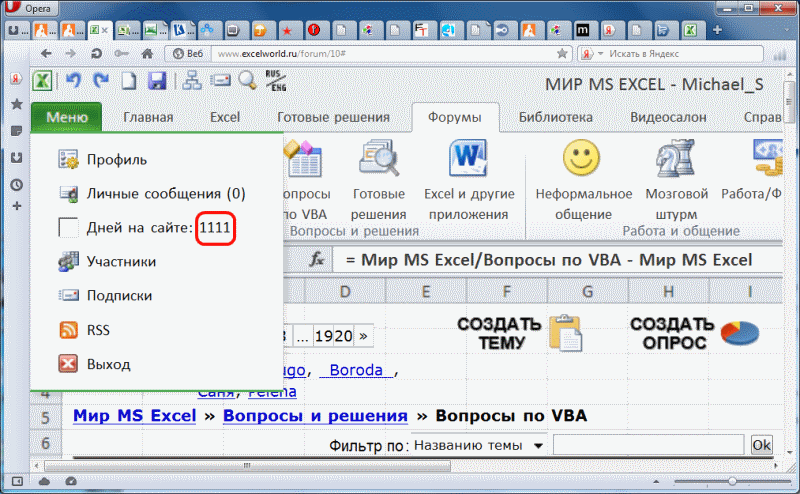800x494 pixels.
Task: Open the RSS feed menu item
Action: point(98,330)
